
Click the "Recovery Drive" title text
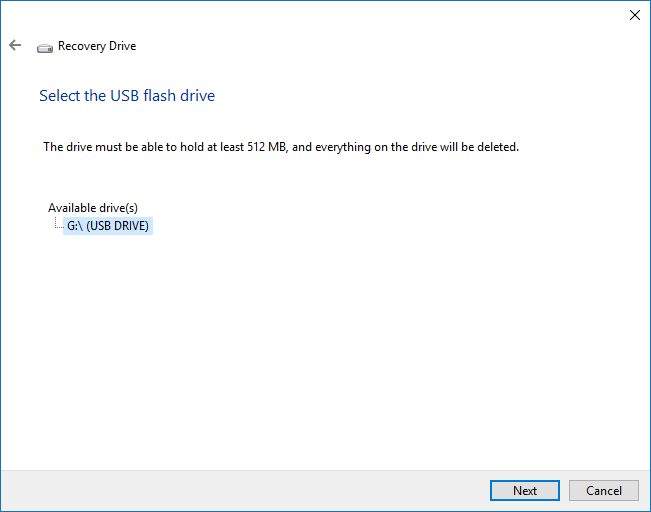97,46
